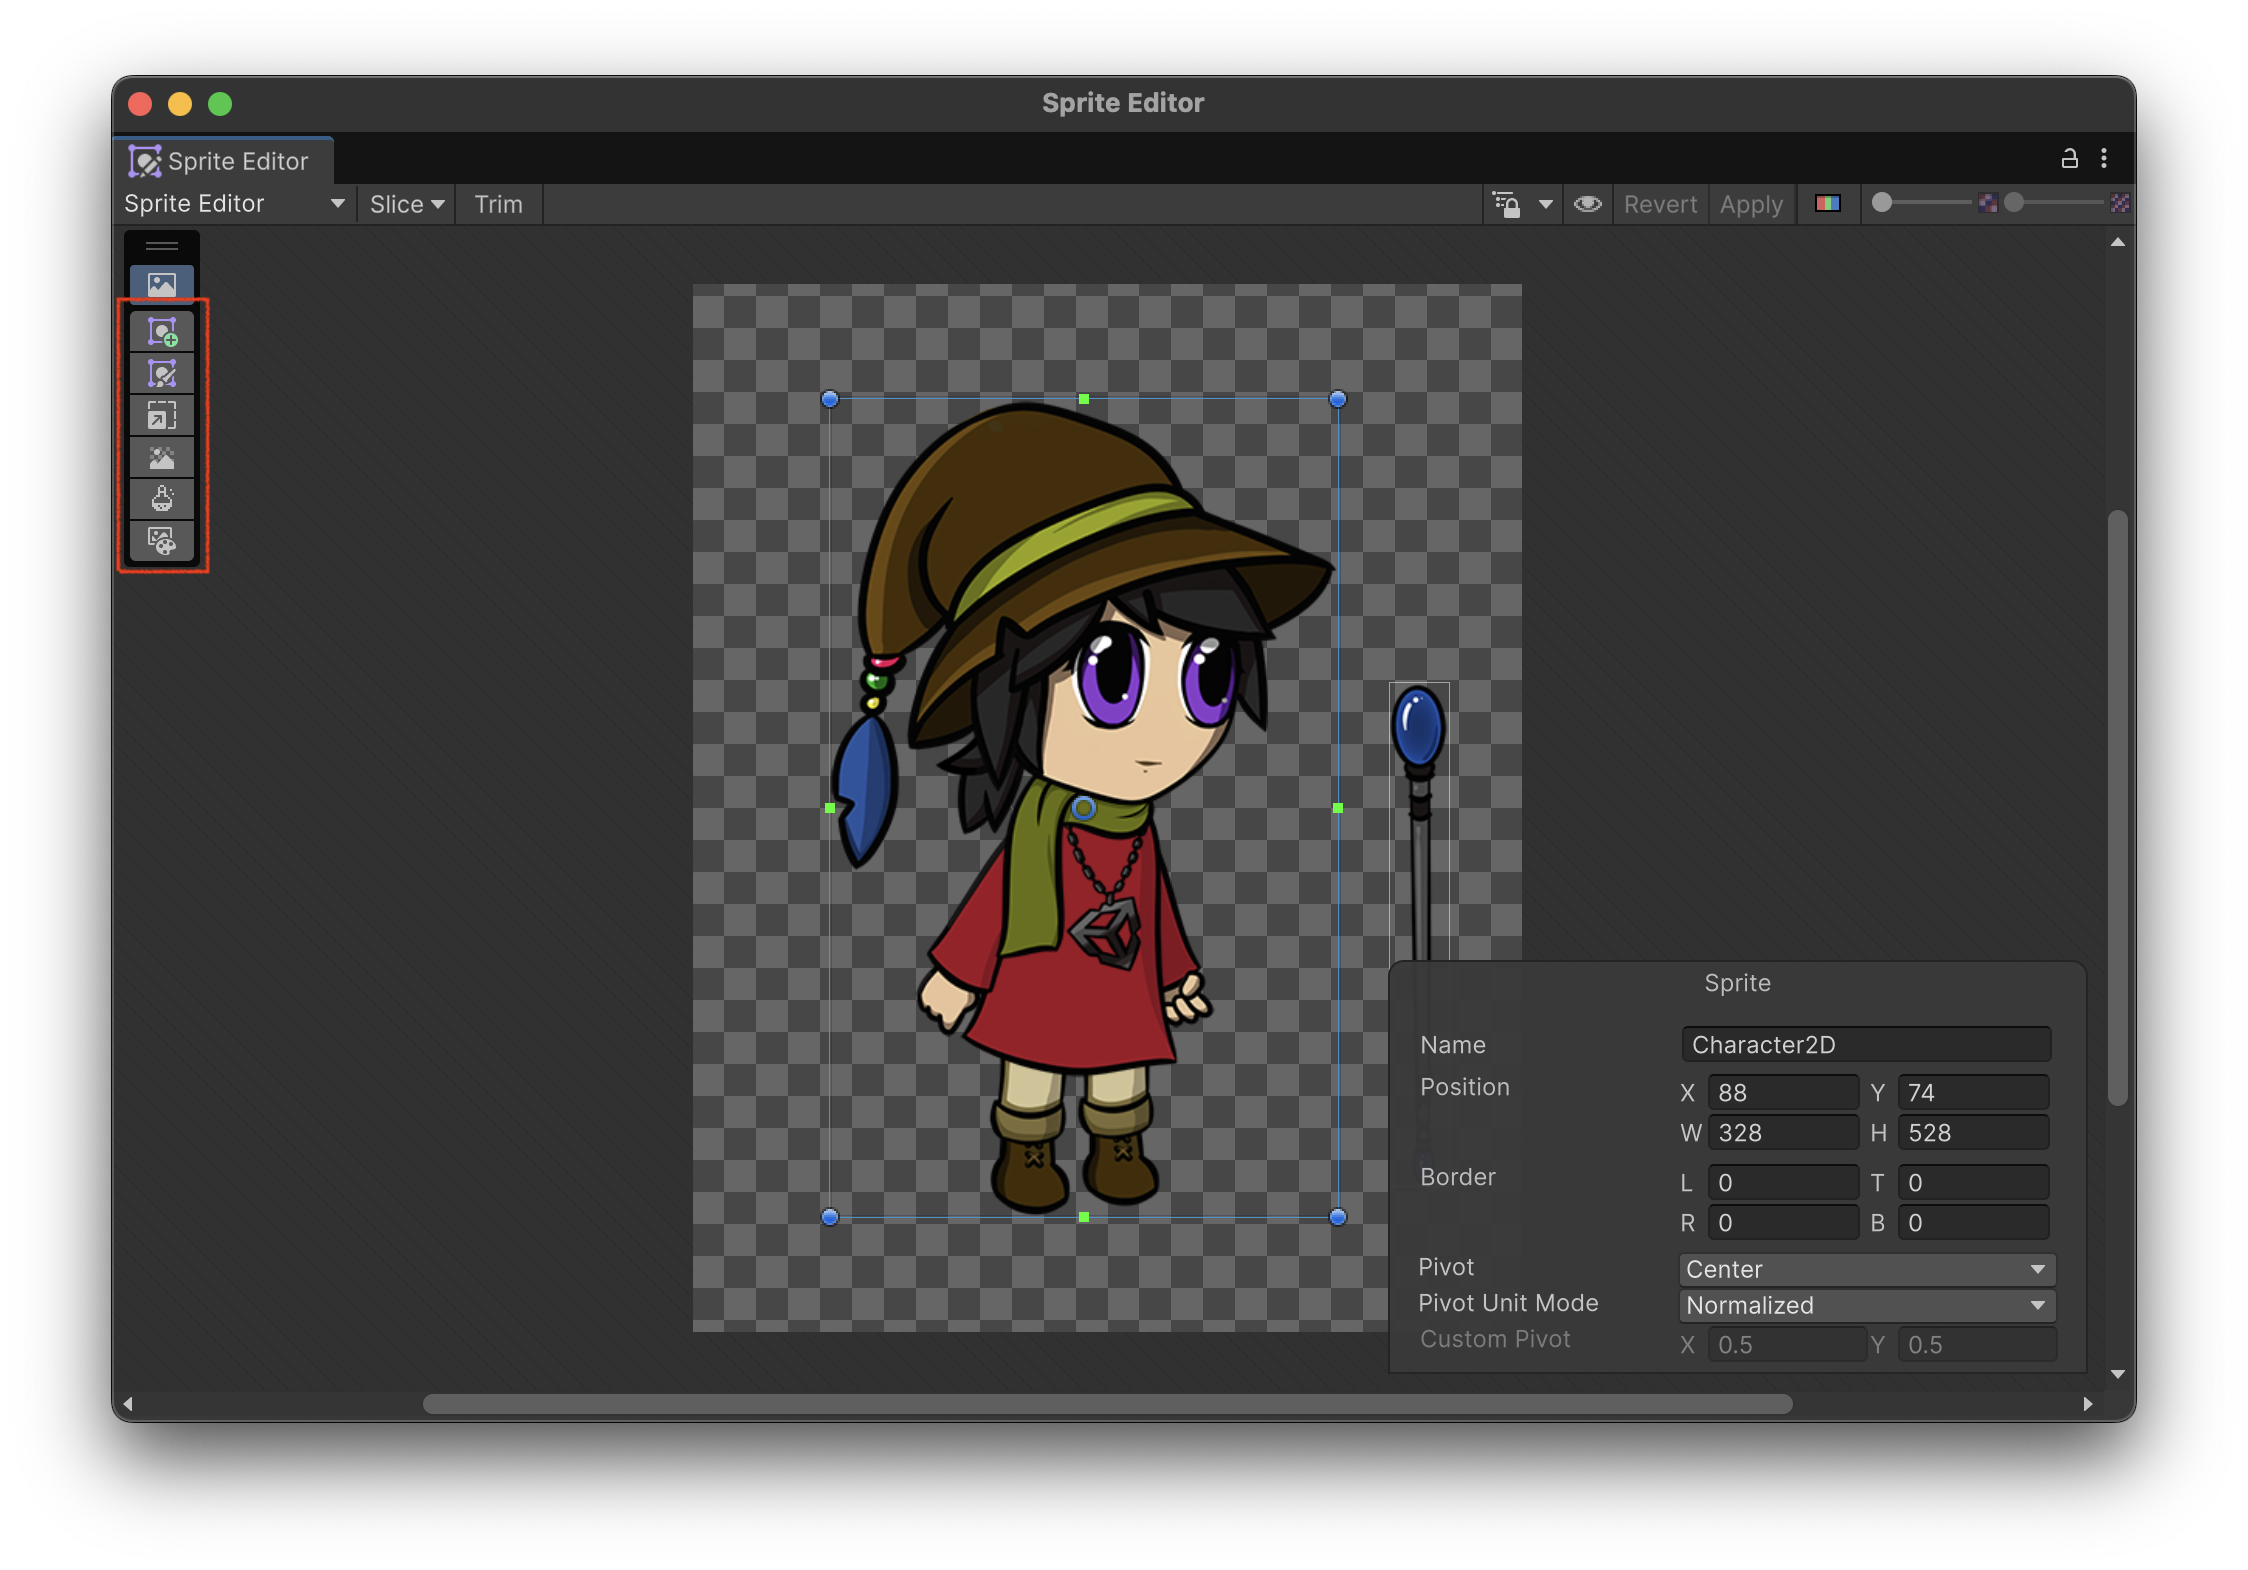Image resolution: width=2248 pixels, height=1570 pixels.
Task: Click the sprite Name field Character2D
Action: point(1866,1045)
